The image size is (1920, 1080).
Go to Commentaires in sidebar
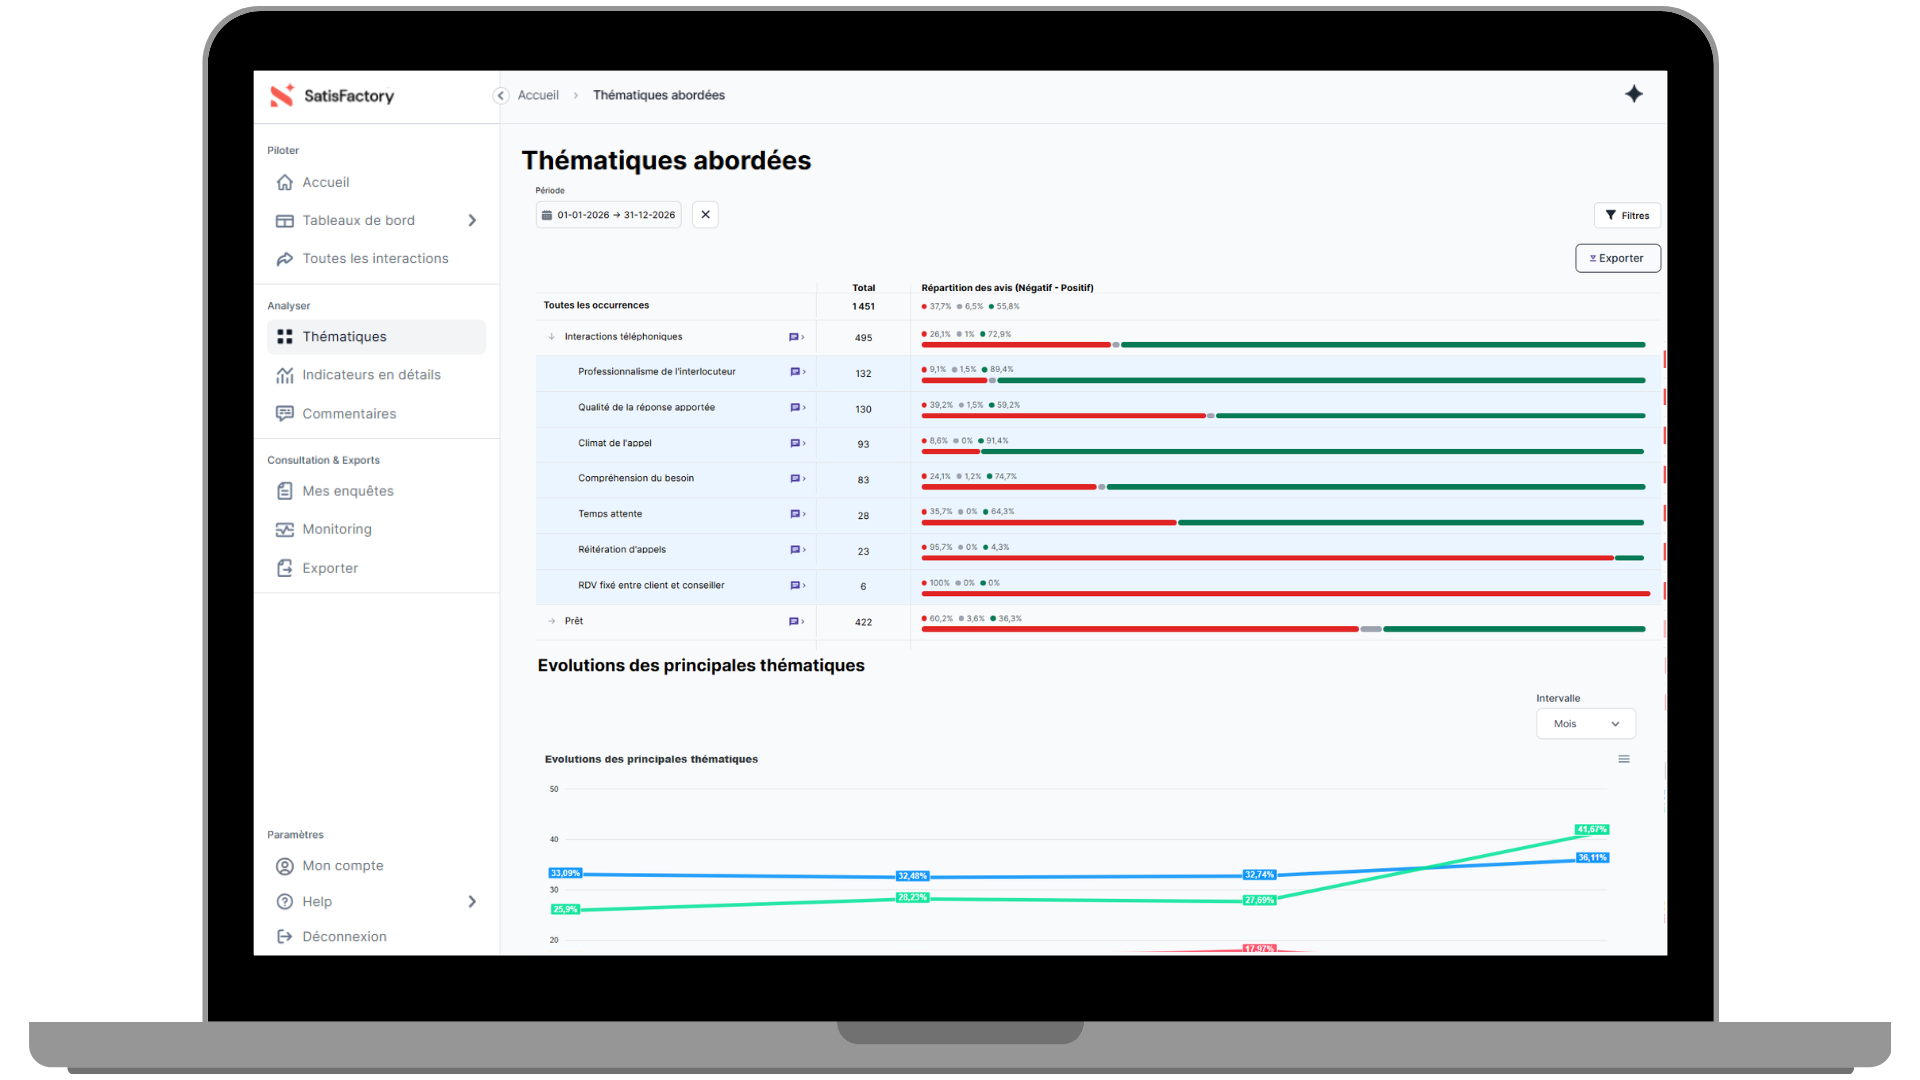coord(349,414)
